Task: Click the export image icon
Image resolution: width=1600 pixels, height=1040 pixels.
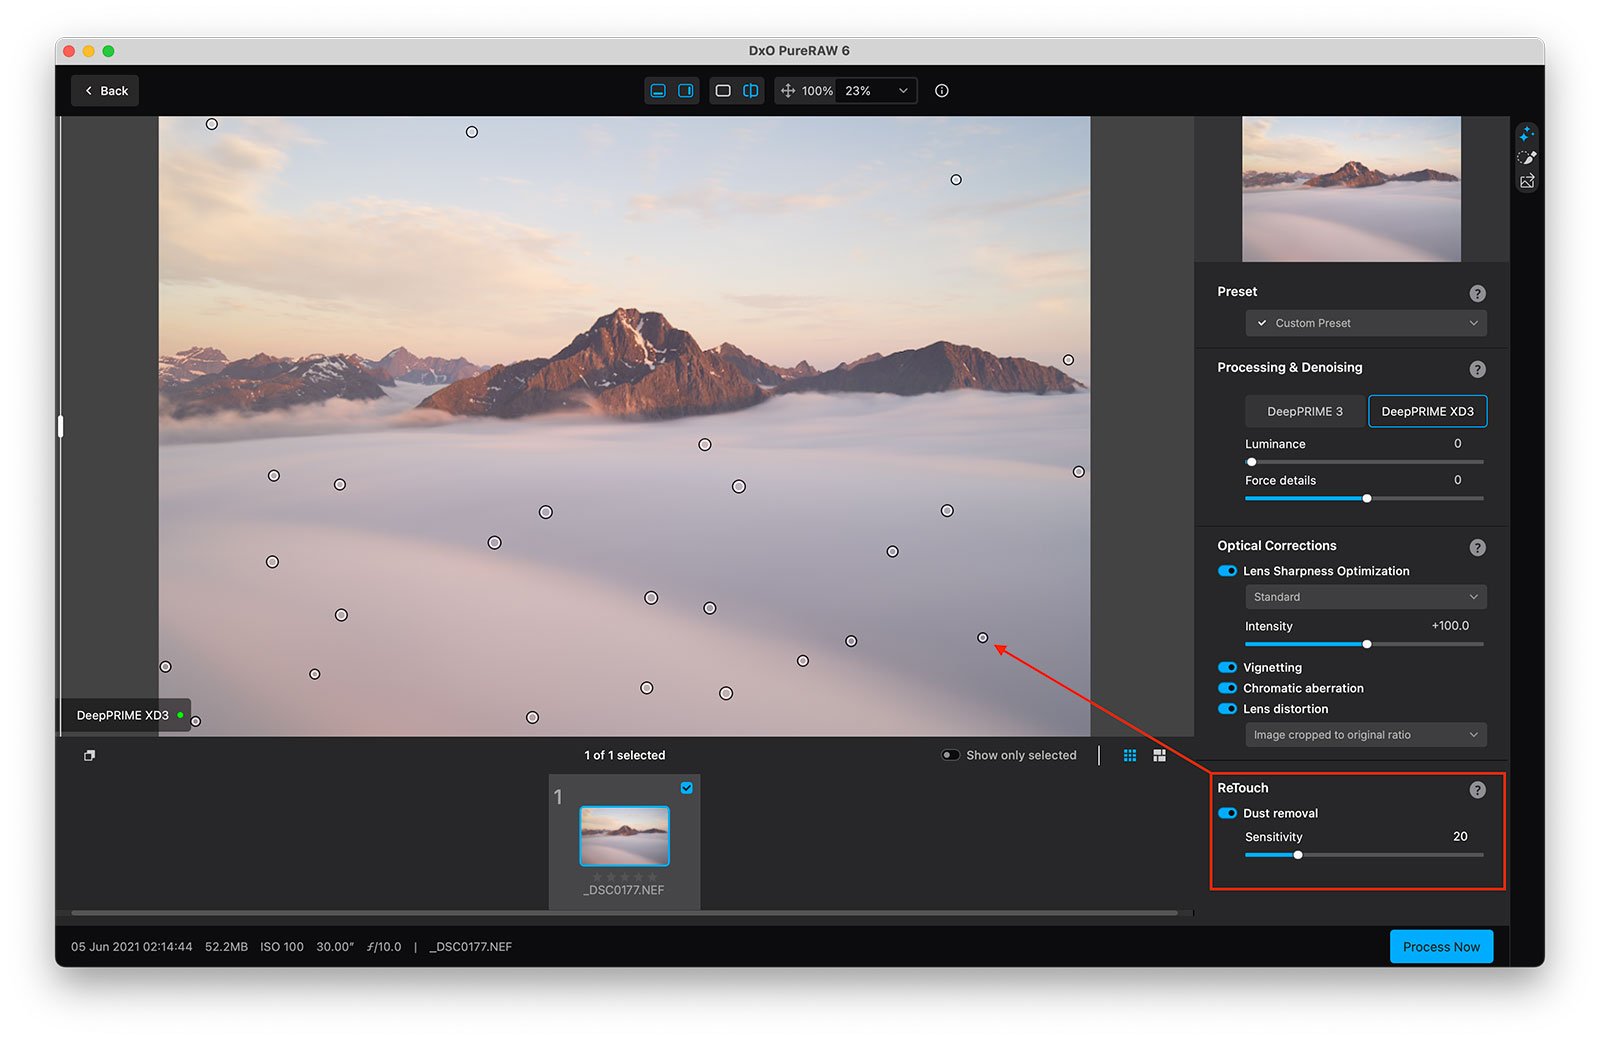Action: [1526, 182]
